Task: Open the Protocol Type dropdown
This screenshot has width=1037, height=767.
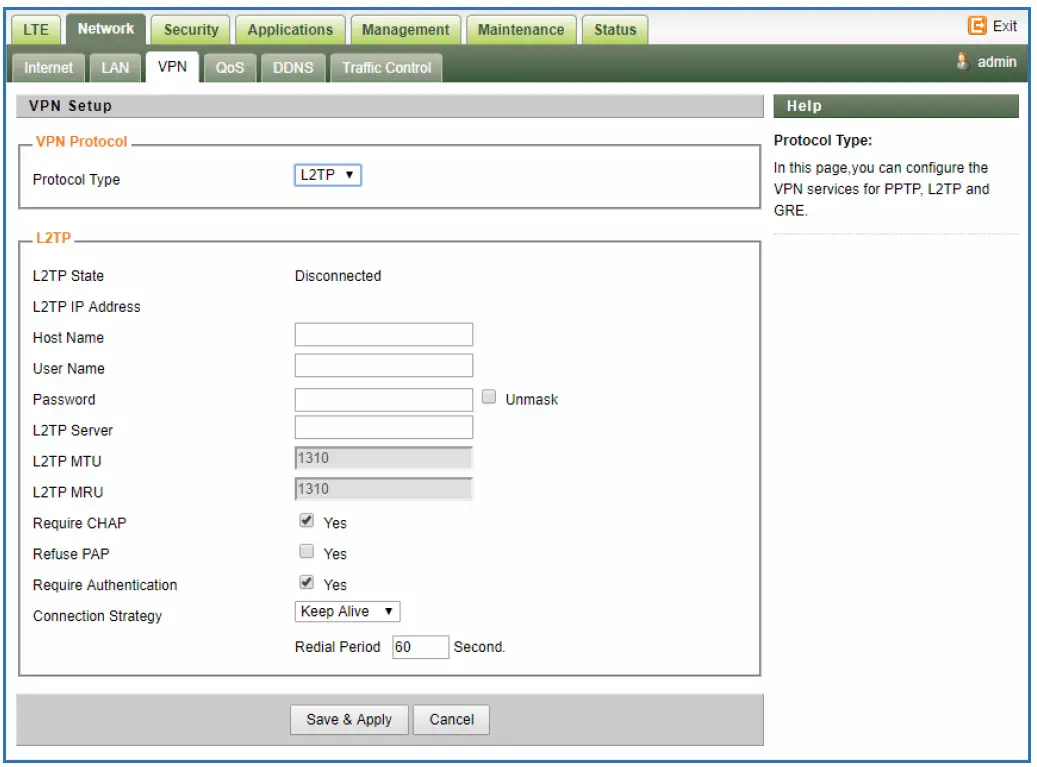Action: pyautogui.click(x=327, y=176)
